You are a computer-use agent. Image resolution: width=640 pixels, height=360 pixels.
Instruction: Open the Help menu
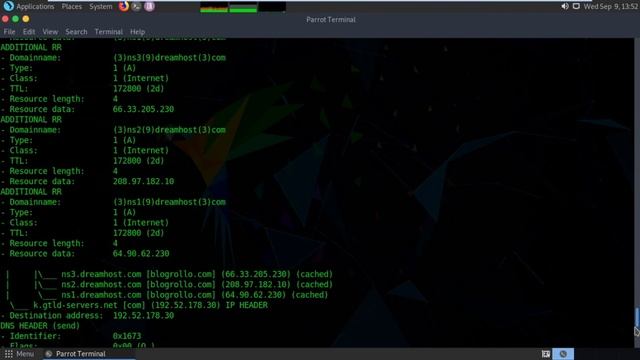[x=138, y=31]
